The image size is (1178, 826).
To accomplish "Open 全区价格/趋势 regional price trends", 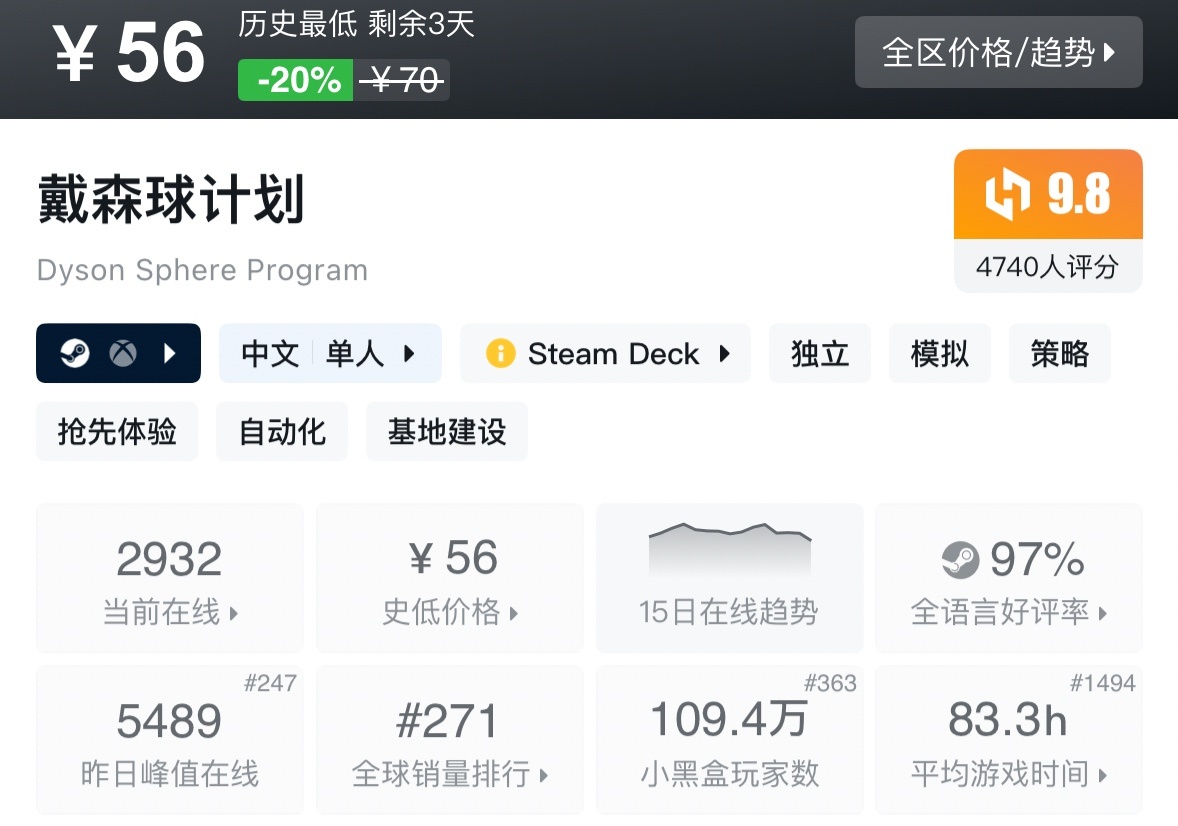I will 998,52.
